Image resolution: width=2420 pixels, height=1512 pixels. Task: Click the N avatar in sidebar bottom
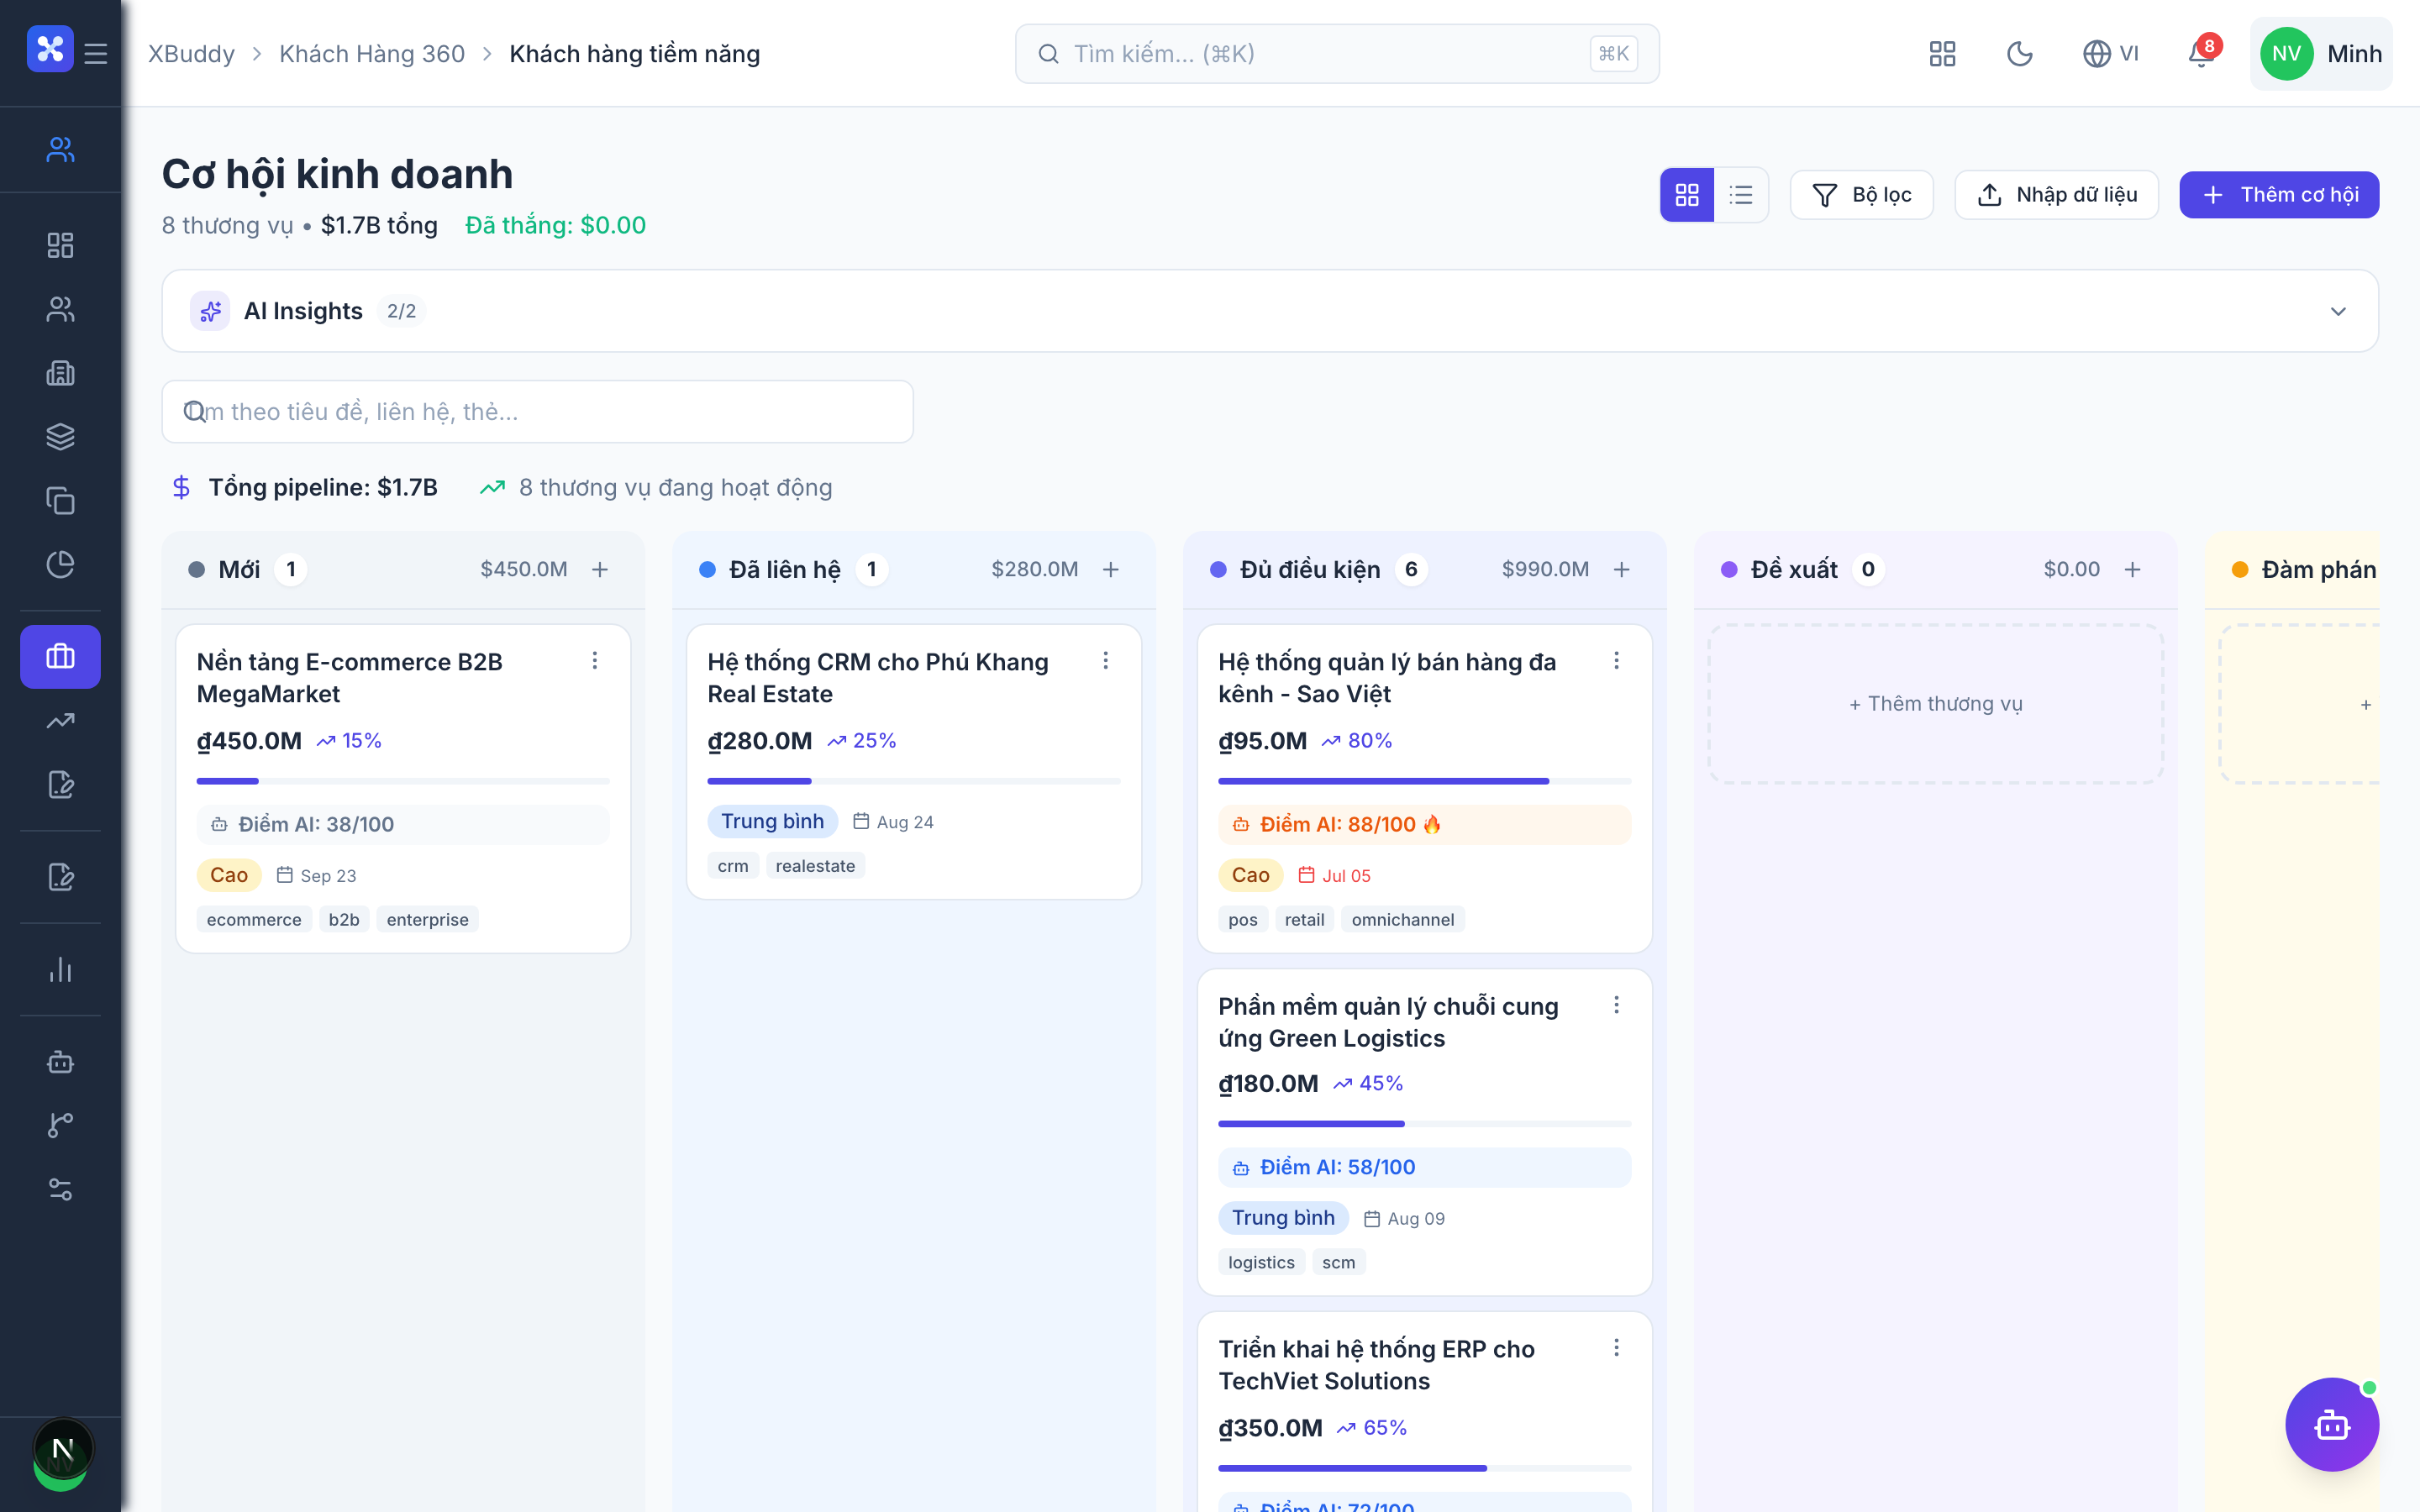62,1450
